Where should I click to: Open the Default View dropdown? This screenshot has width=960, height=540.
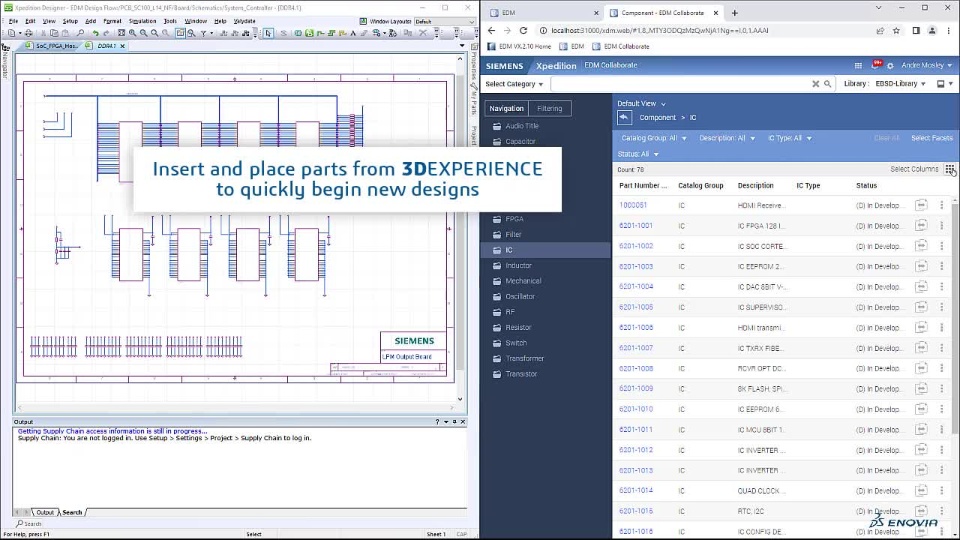[x=641, y=103]
